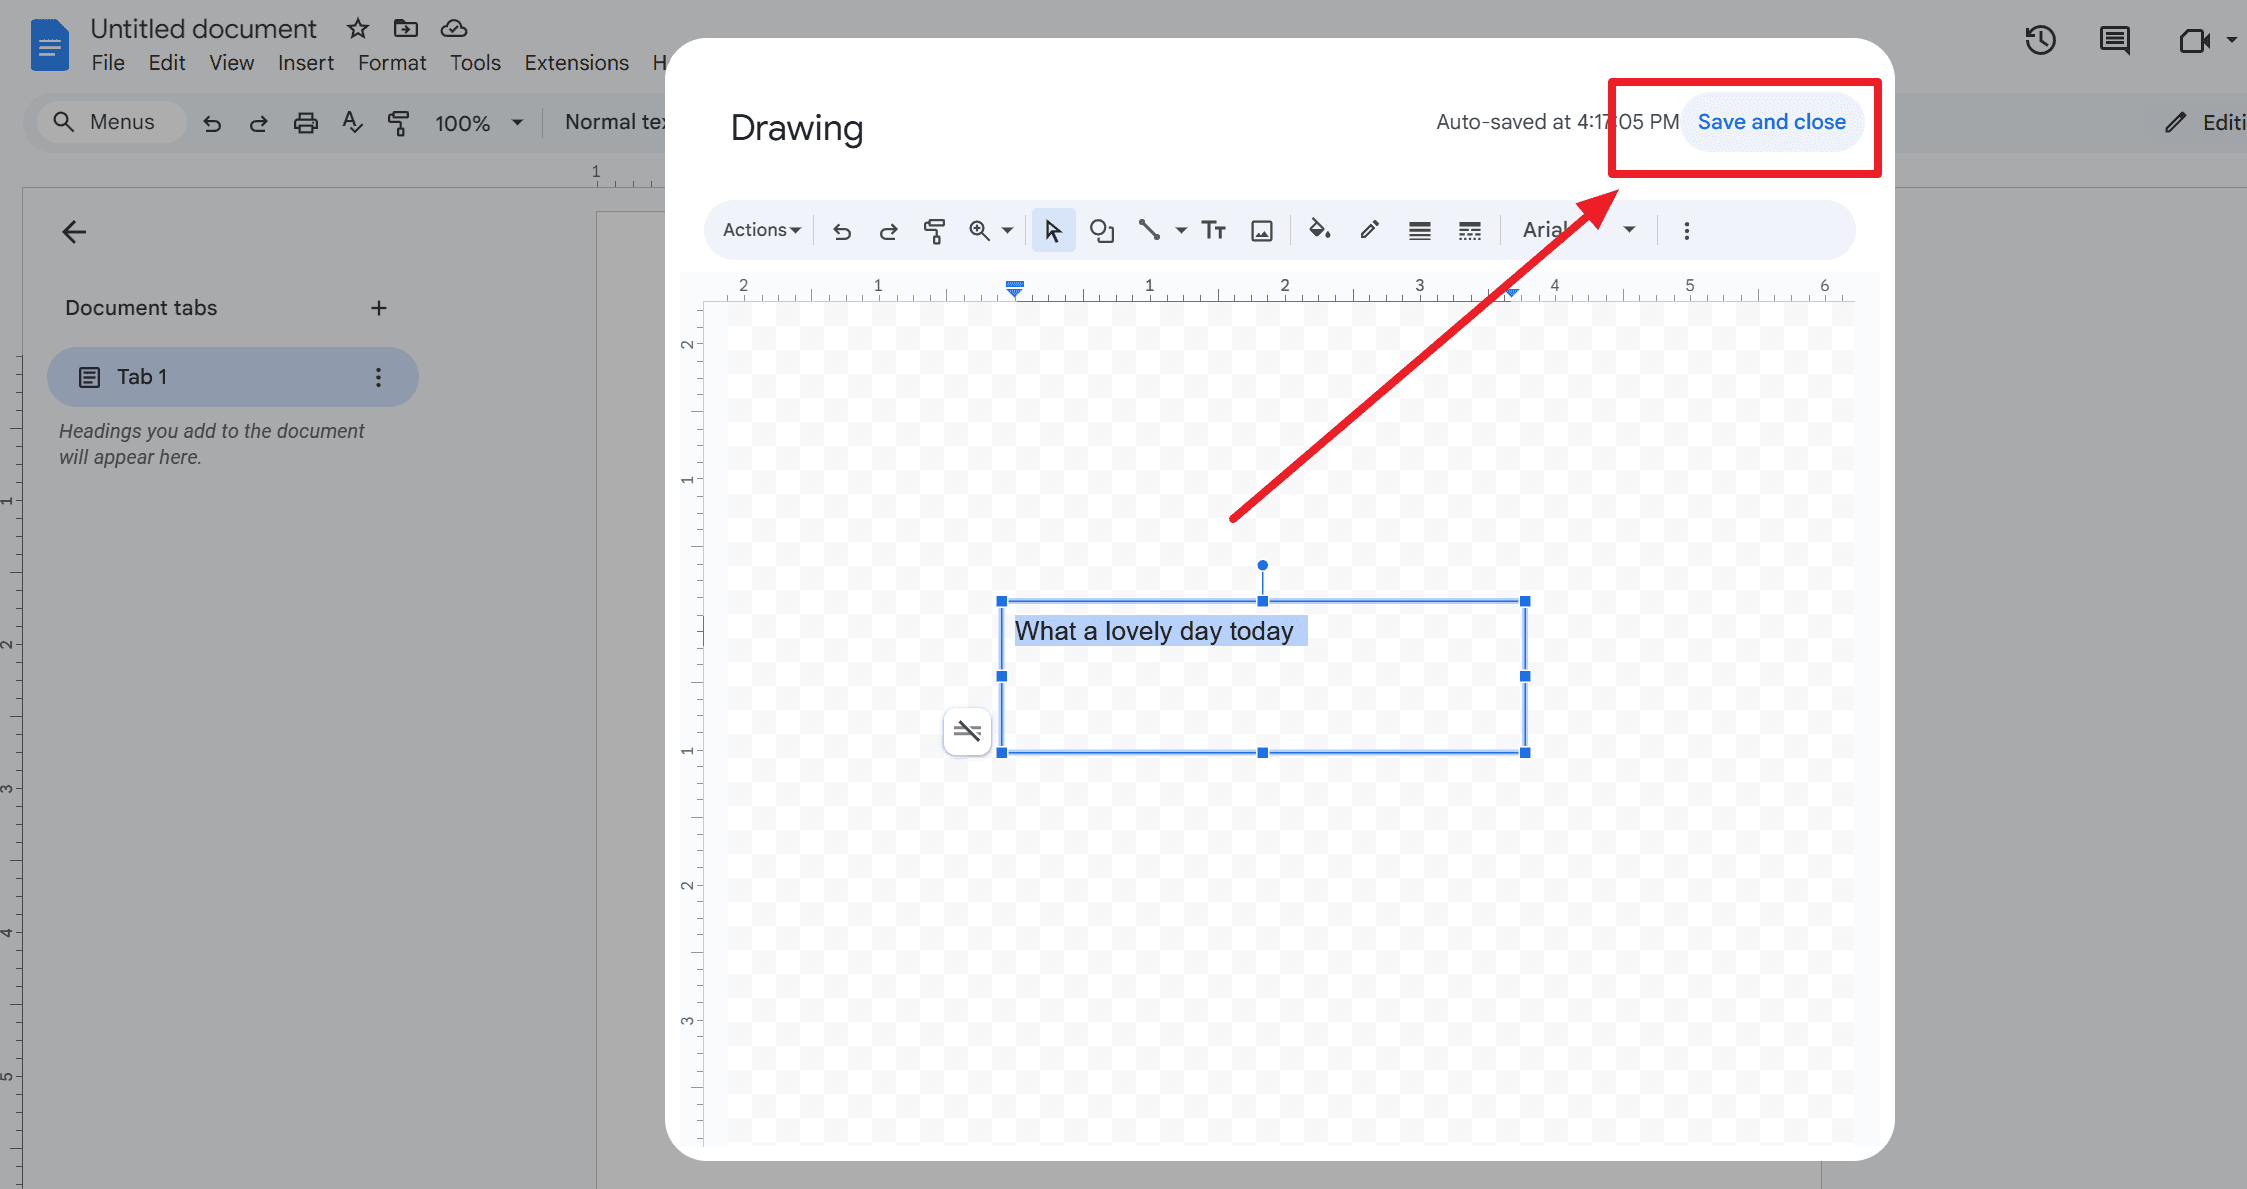Click Save and close button
Viewport: 2247px width, 1189px height.
coord(1771,122)
